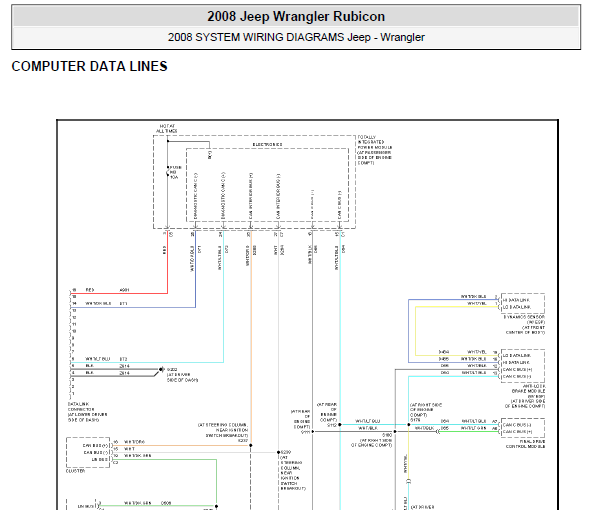Click the "FUSE M3 10A" label
Image resolution: width=606 pixels, height=510 pixels.
pos(175,172)
